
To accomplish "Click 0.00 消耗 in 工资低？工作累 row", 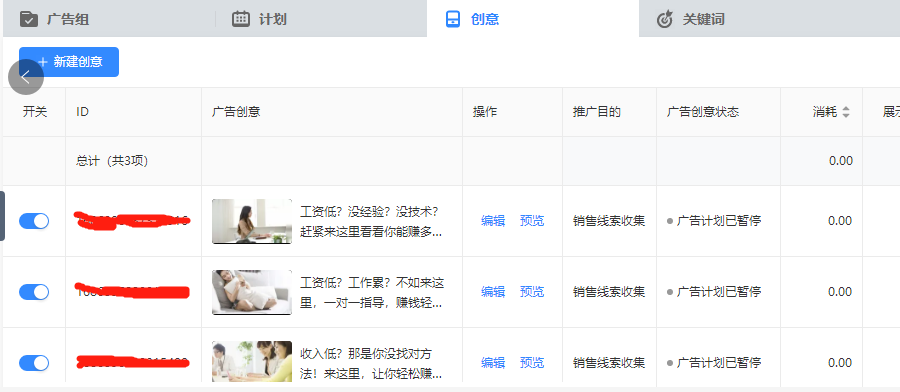I will (x=840, y=292).
